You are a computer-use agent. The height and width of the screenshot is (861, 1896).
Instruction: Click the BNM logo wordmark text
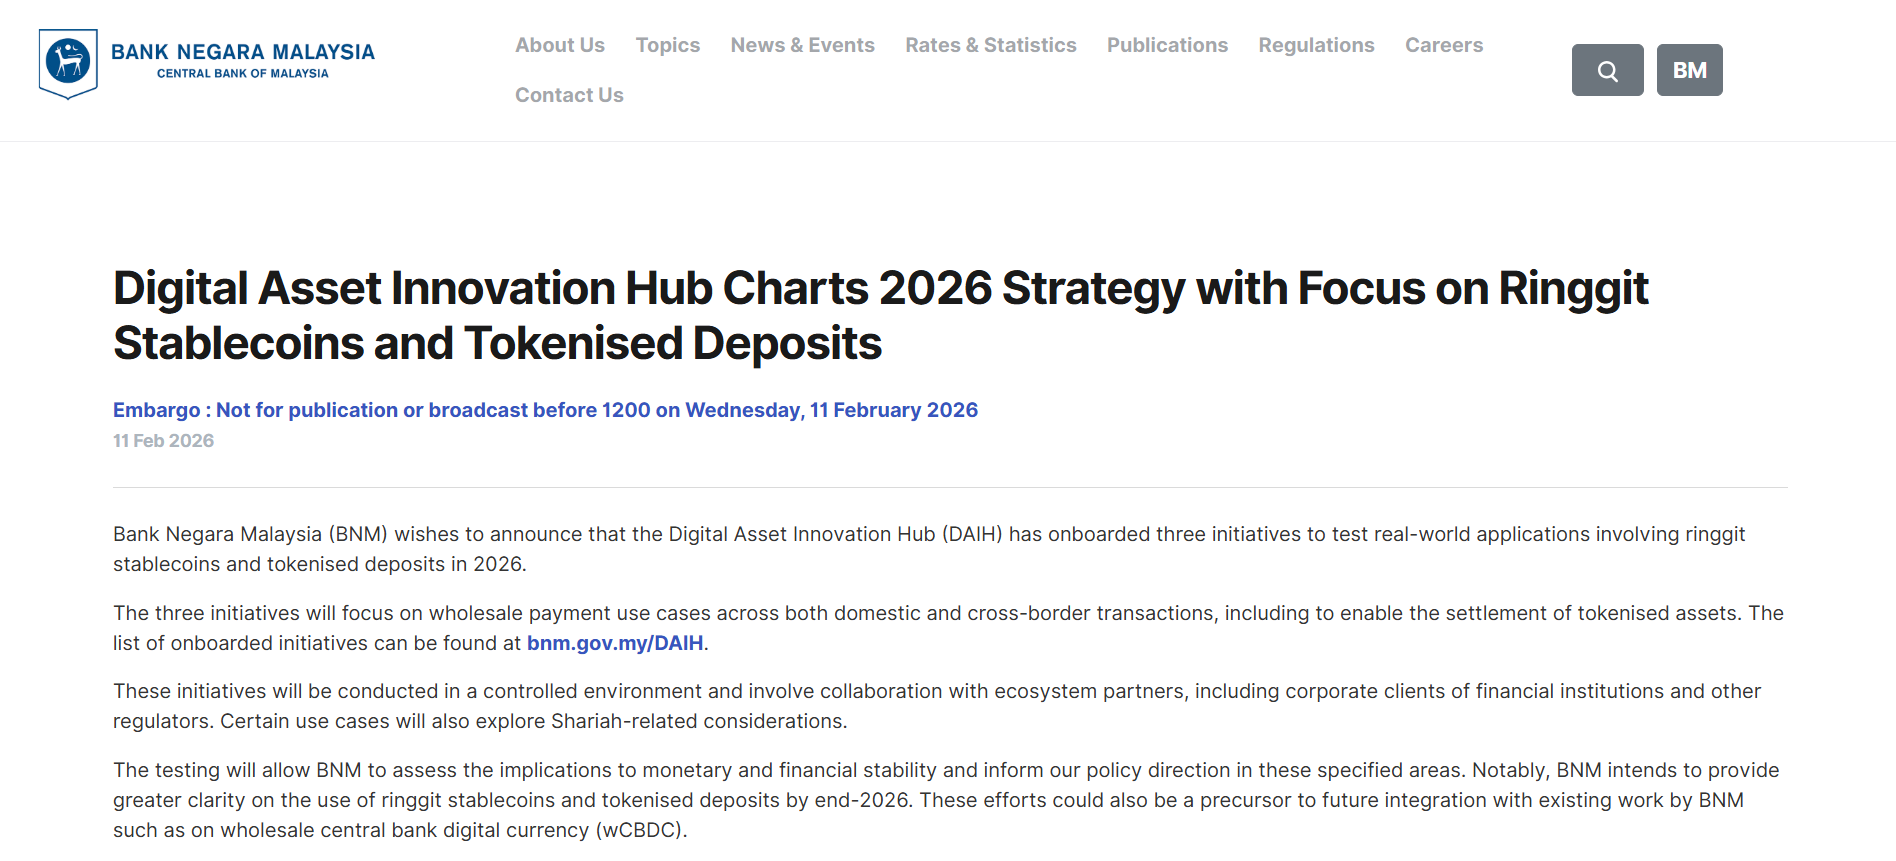click(x=245, y=52)
